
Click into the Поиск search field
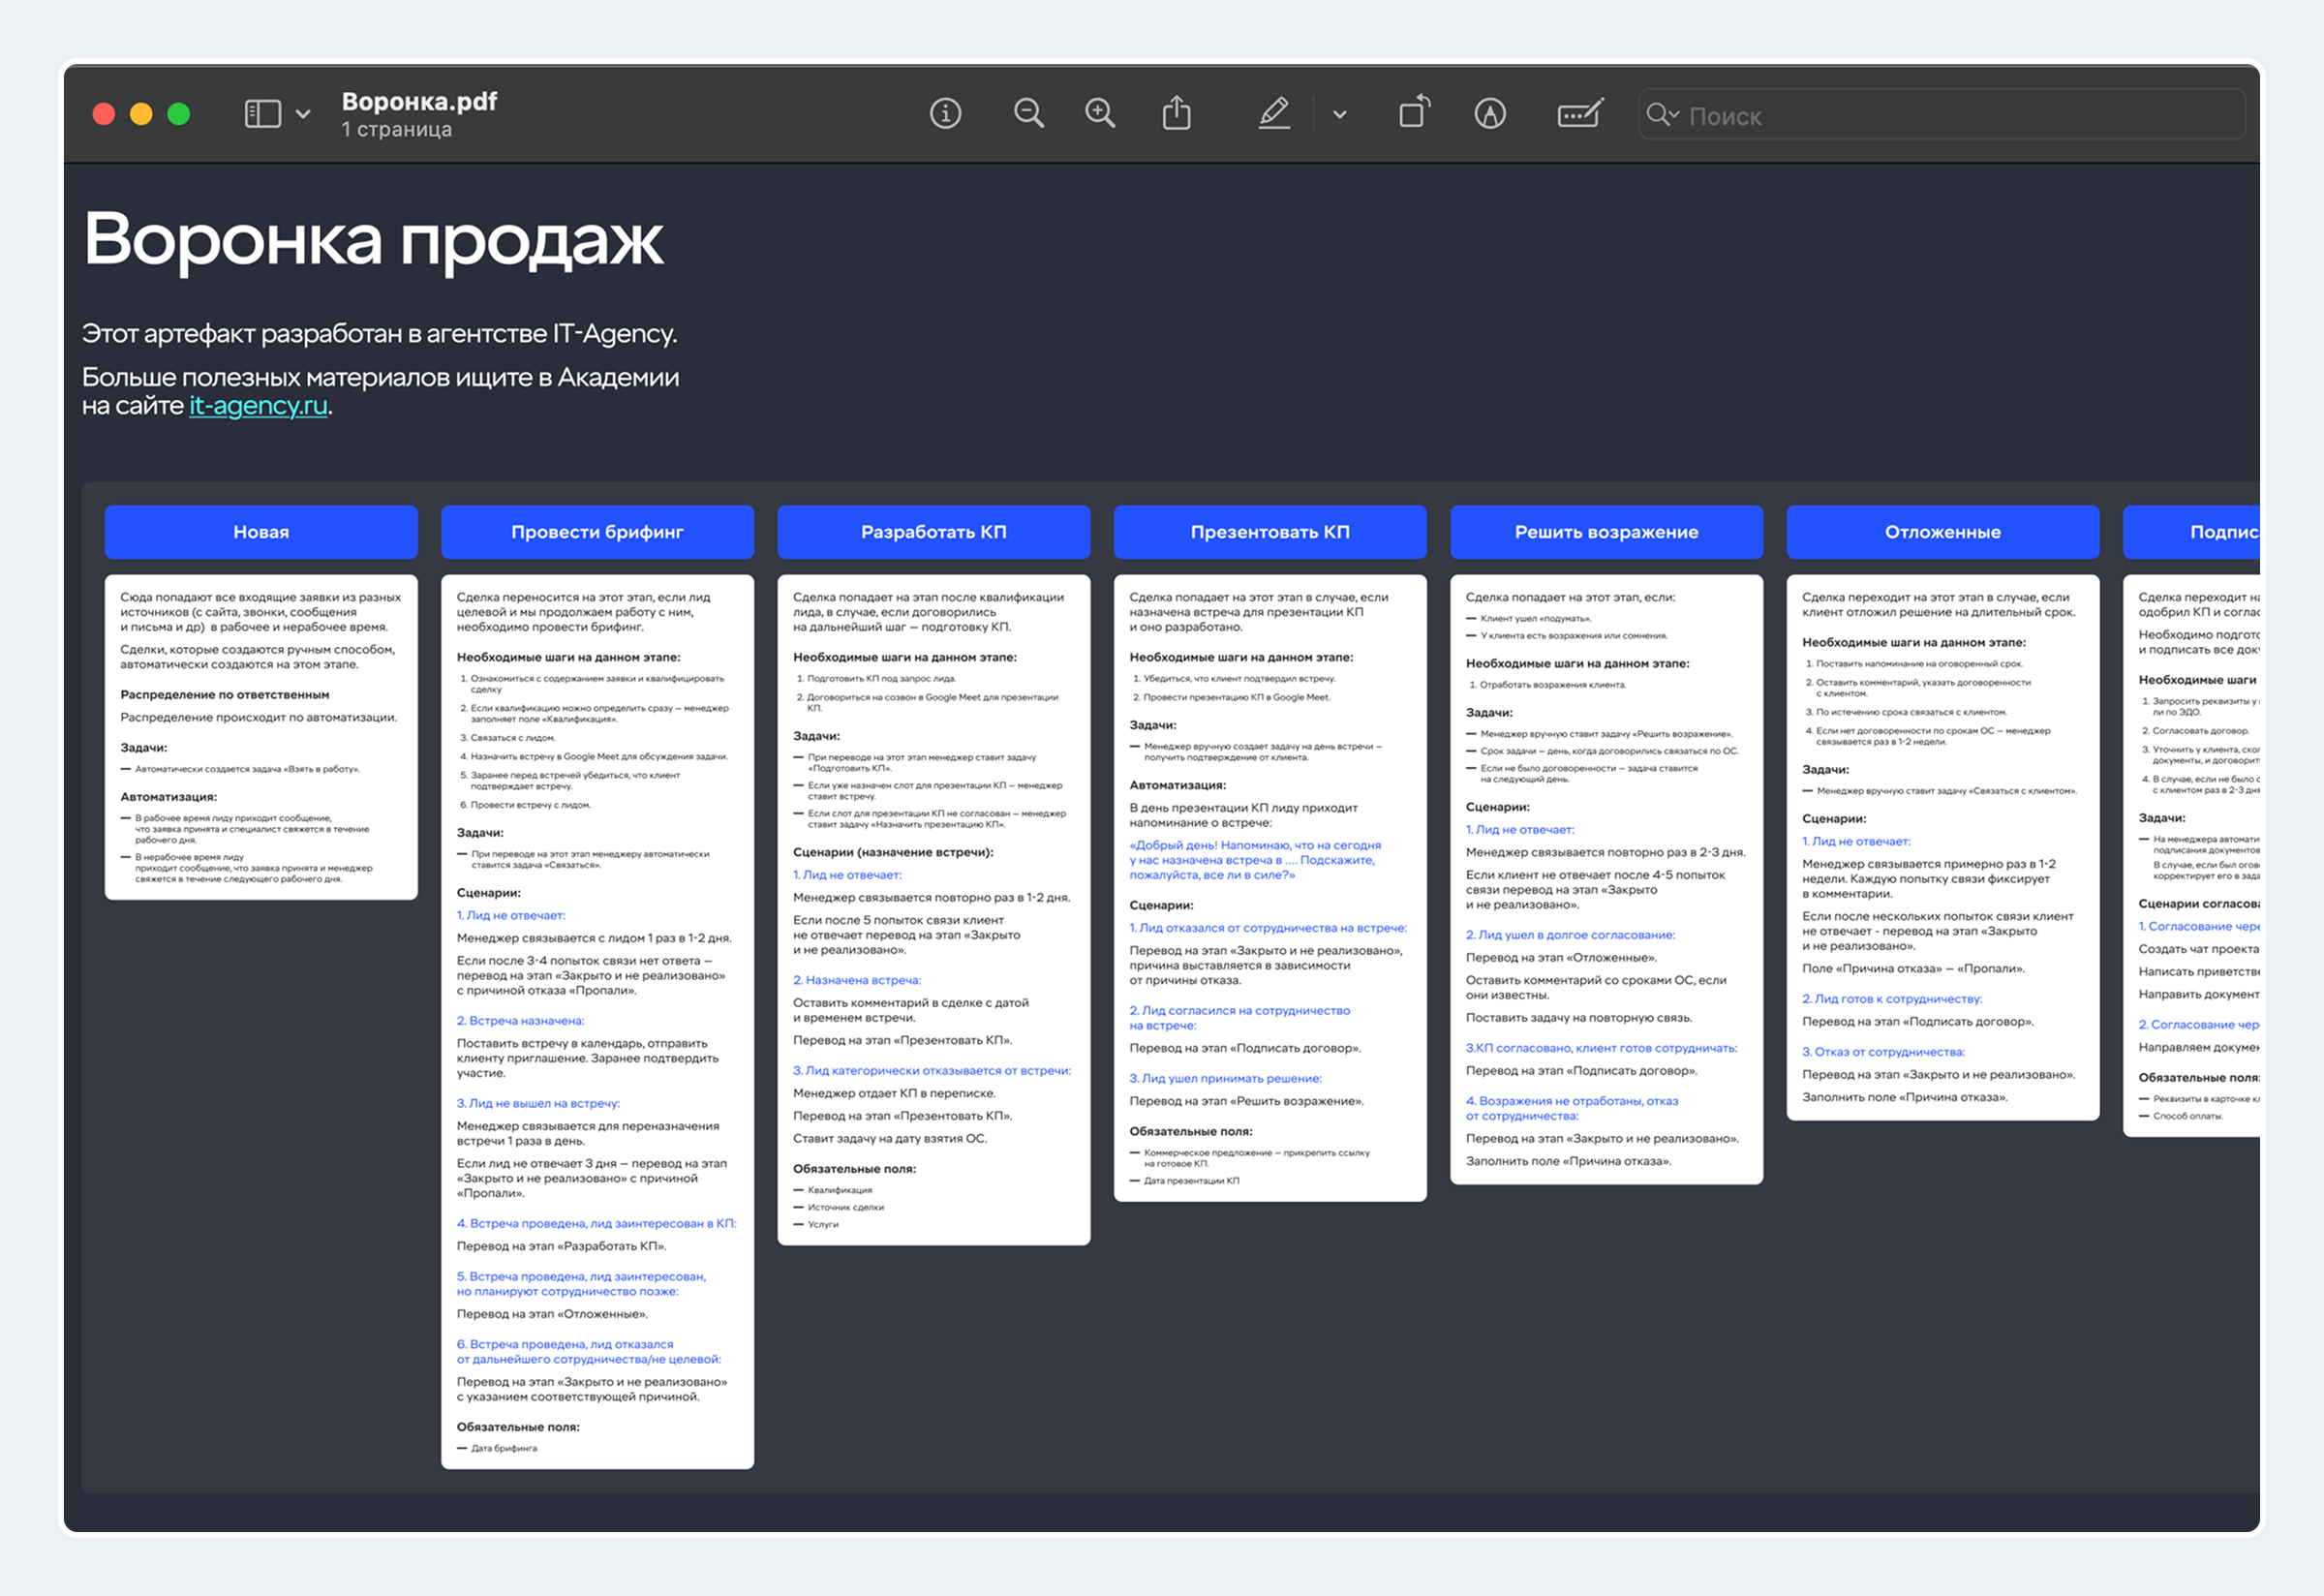pyautogui.click(x=1942, y=115)
